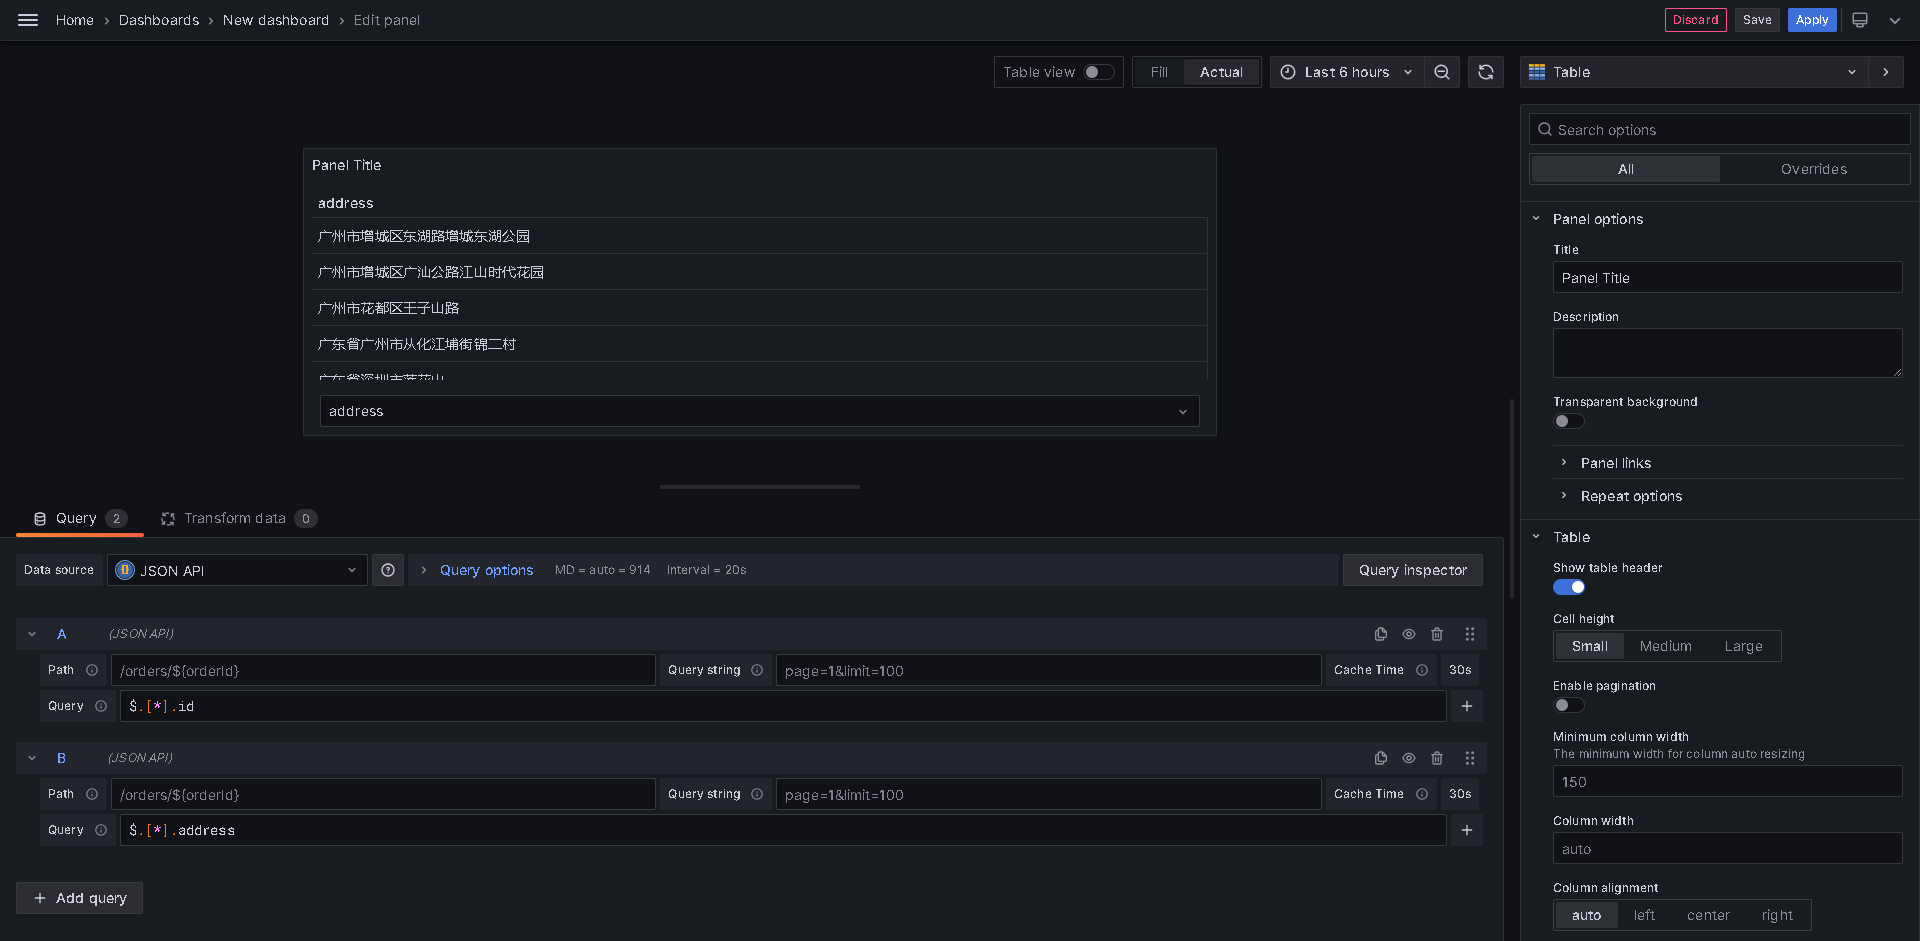
Task: Click the Minimum column width input
Action: tap(1727, 781)
